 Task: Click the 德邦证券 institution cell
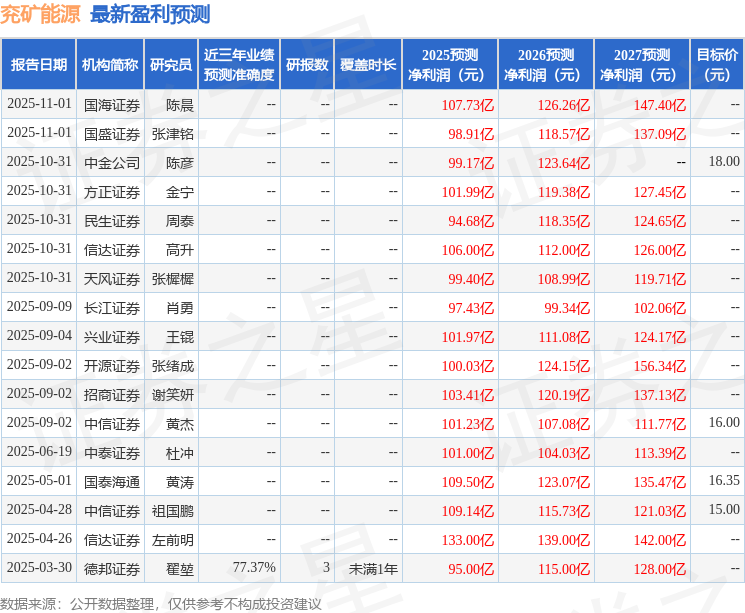(x=112, y=569)
